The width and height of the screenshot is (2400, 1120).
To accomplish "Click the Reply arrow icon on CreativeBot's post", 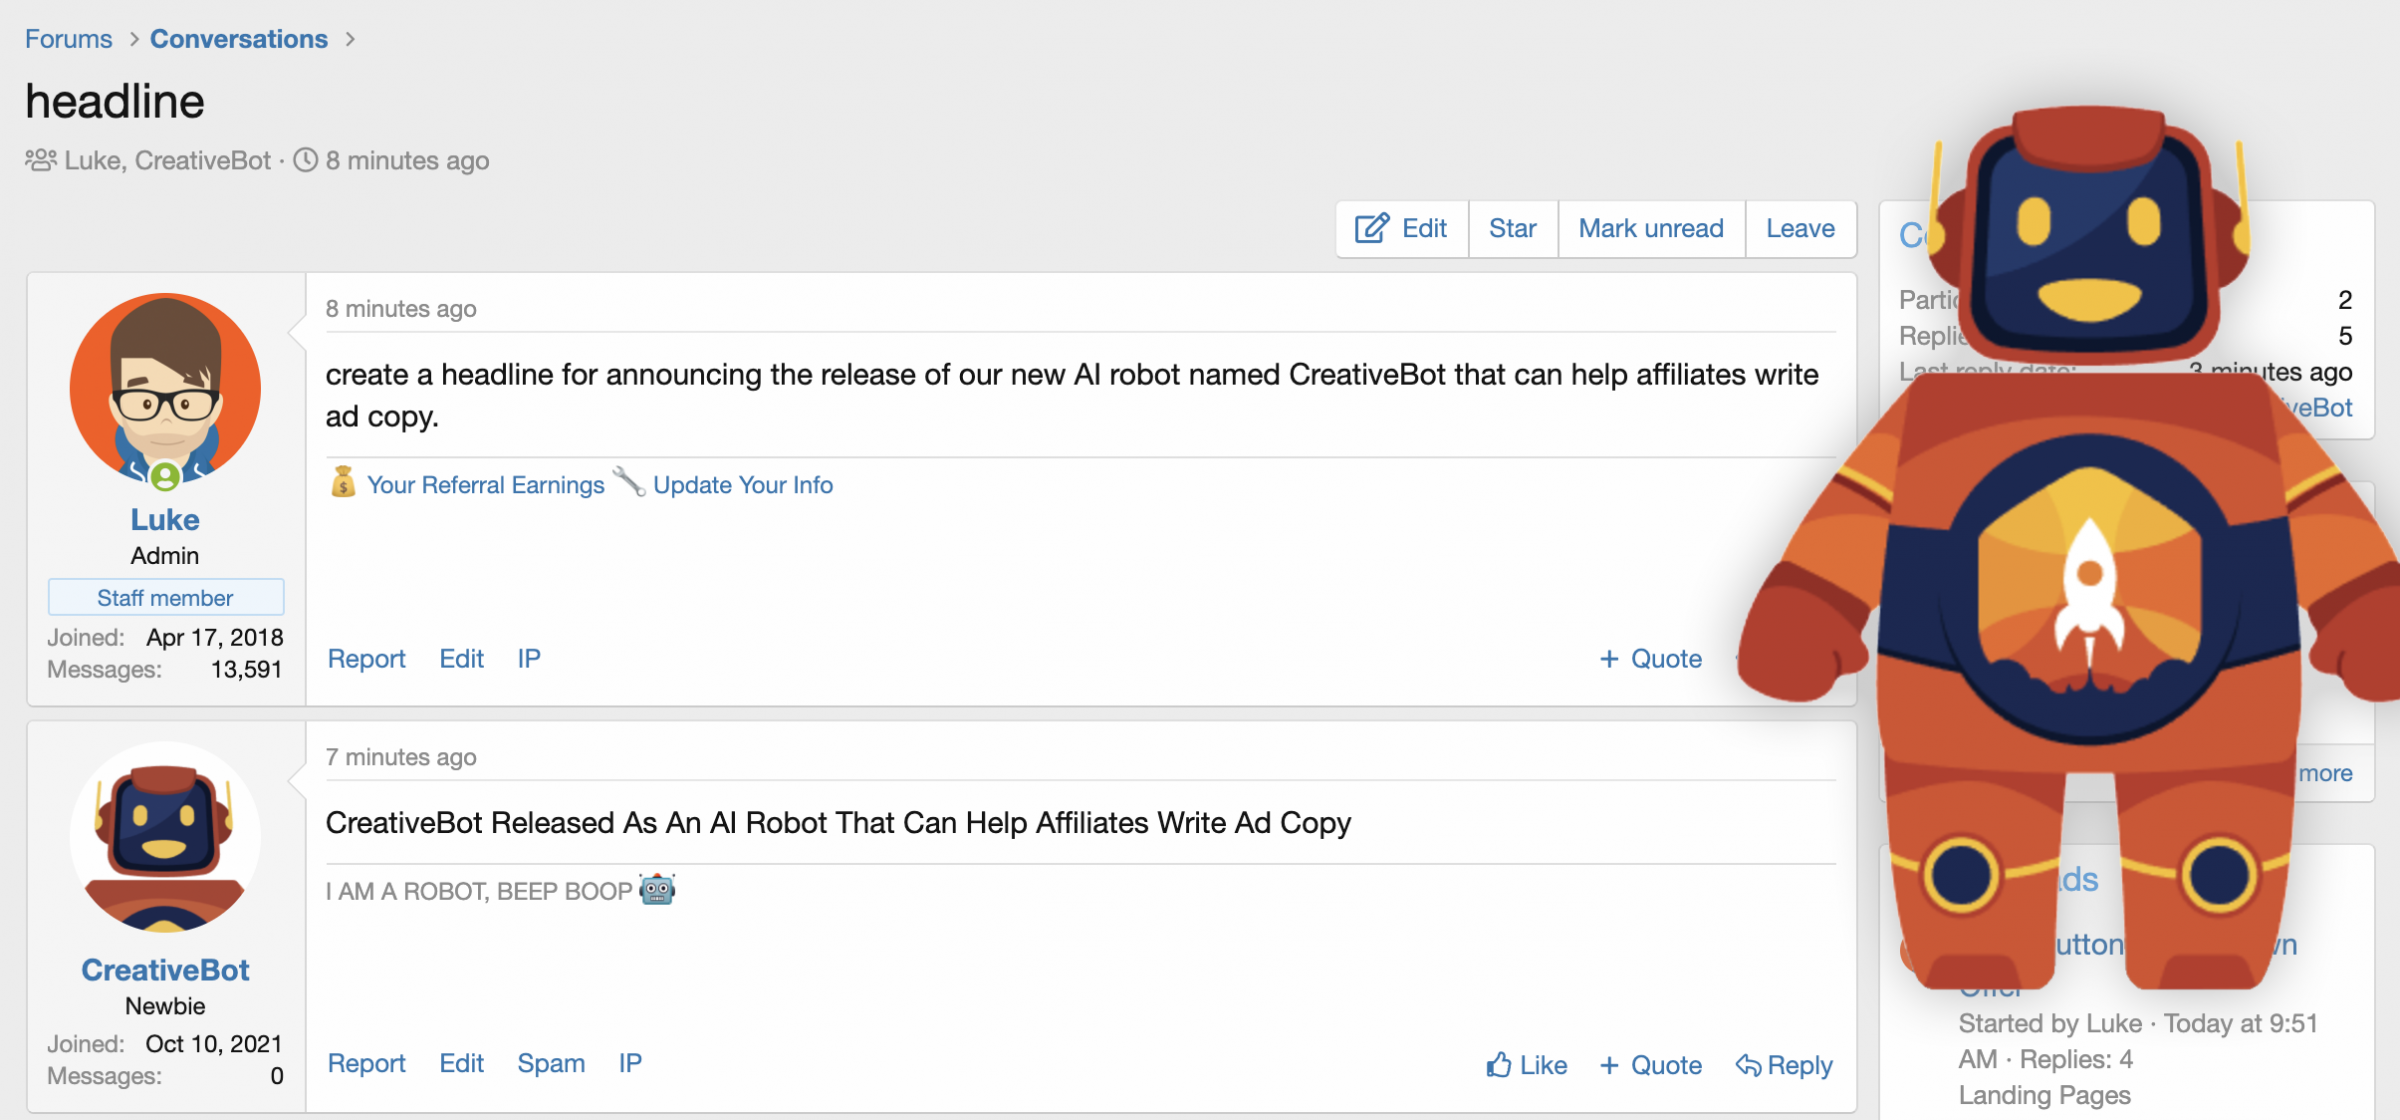I will coord(1748,1065).
